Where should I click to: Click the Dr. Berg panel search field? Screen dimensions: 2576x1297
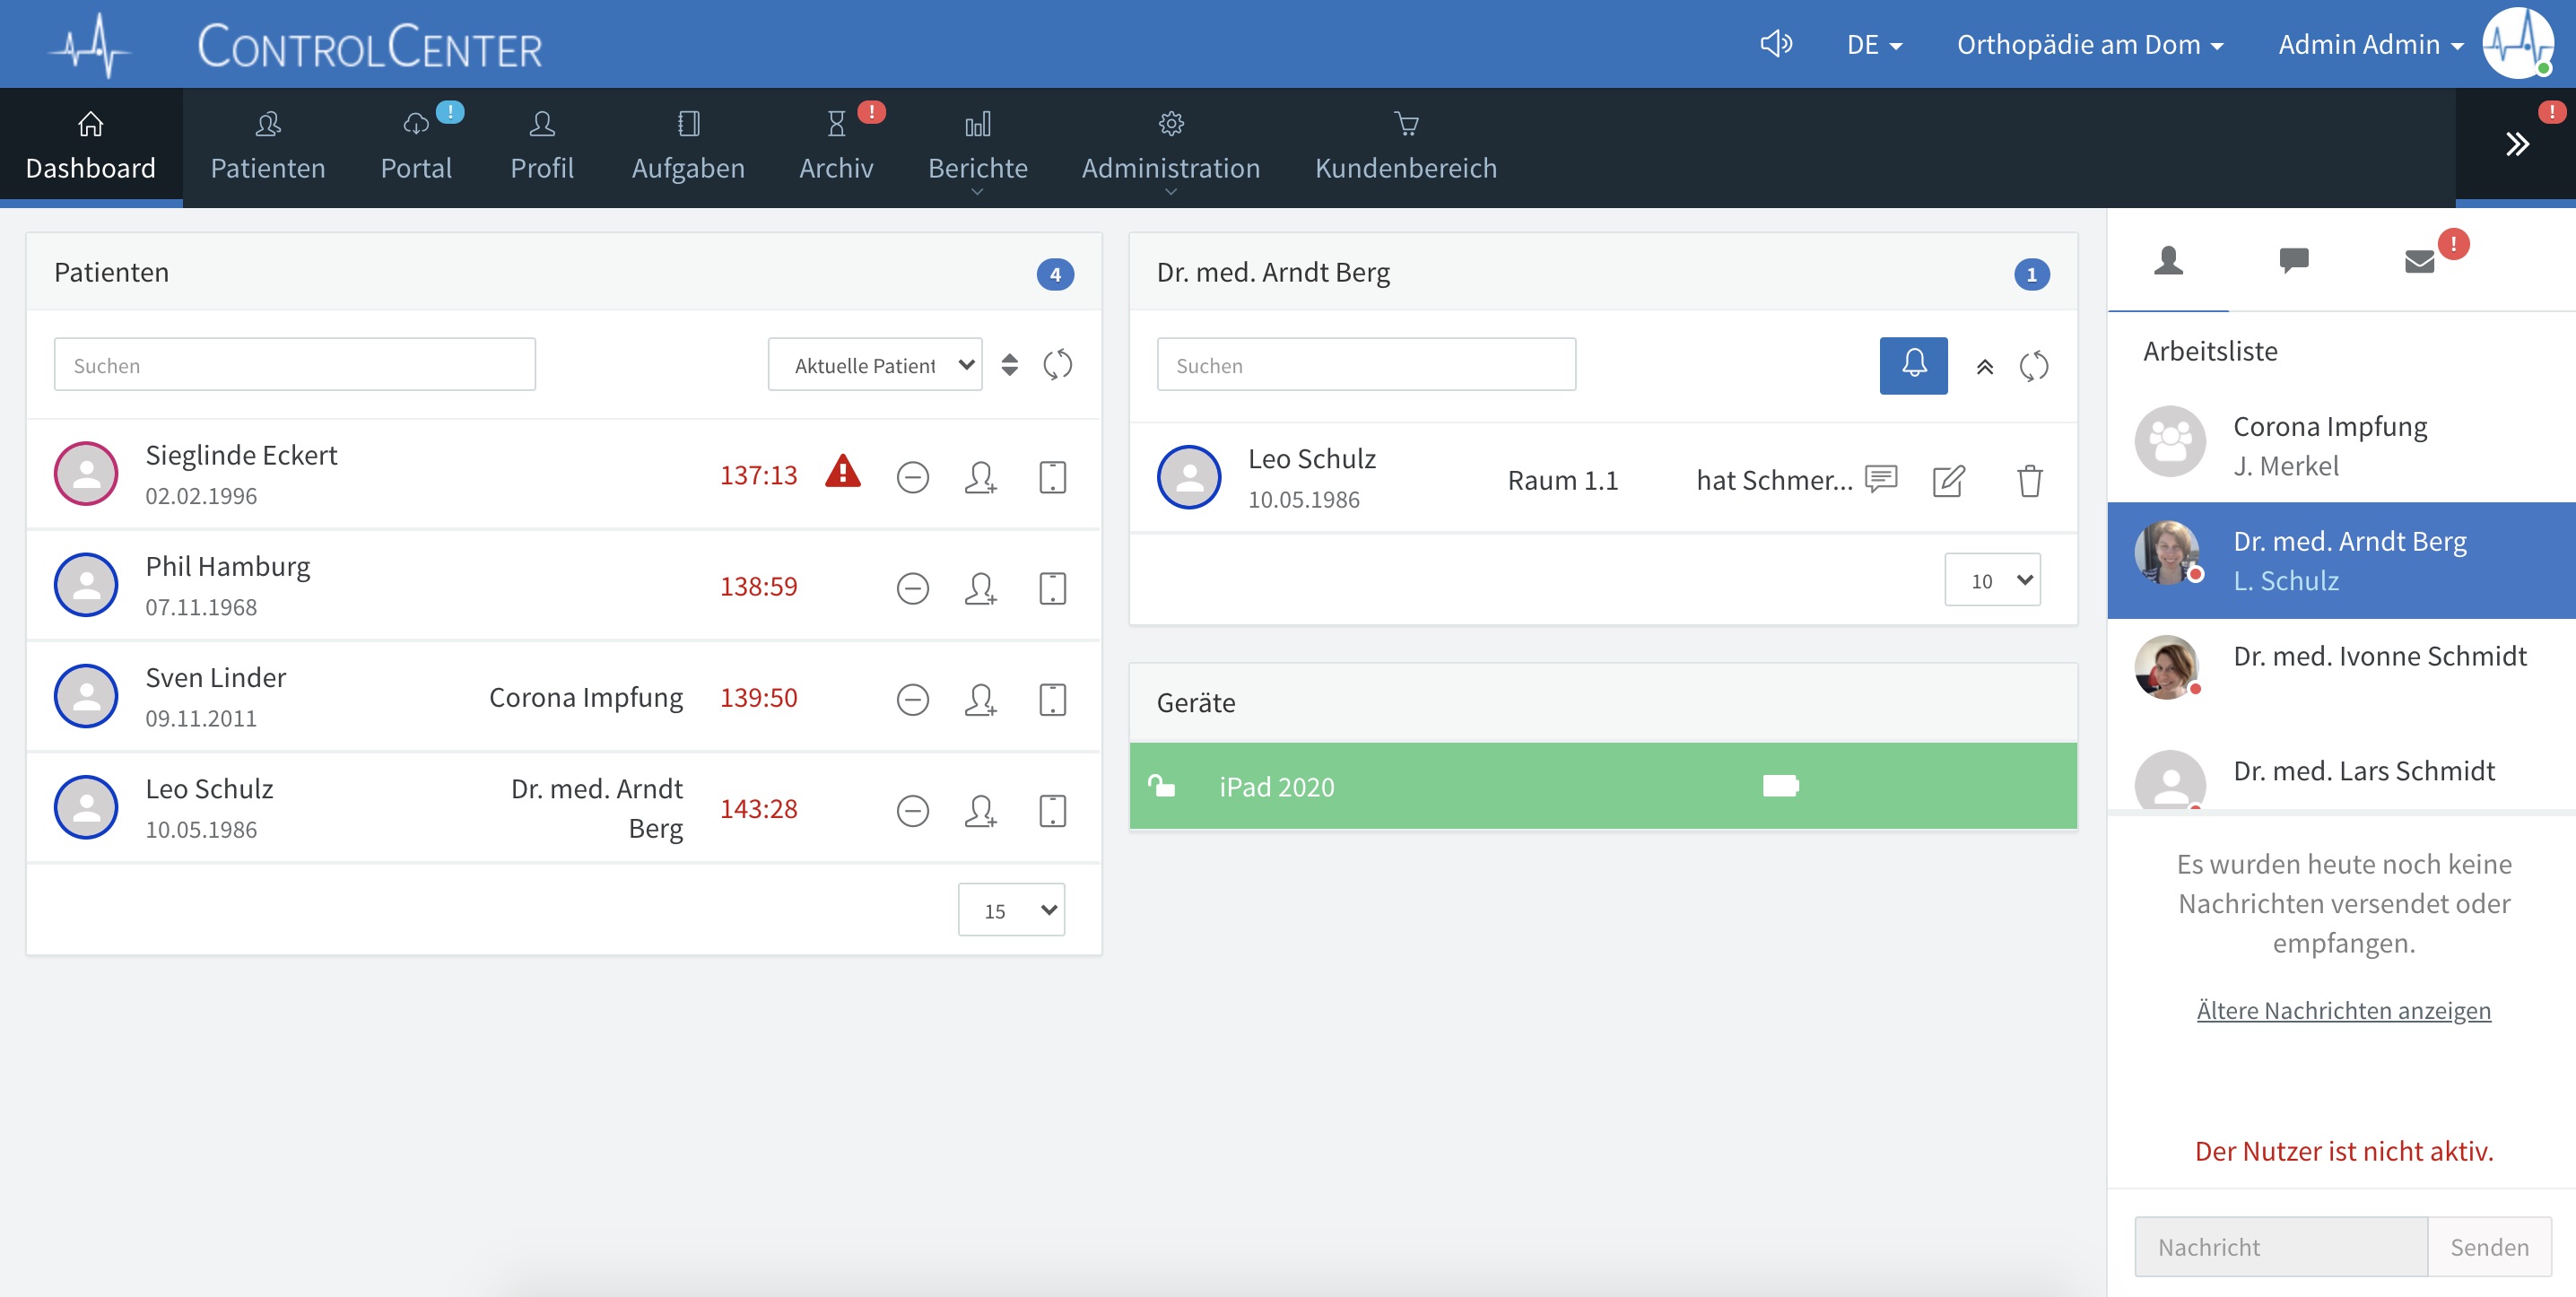pos(1366,365)
